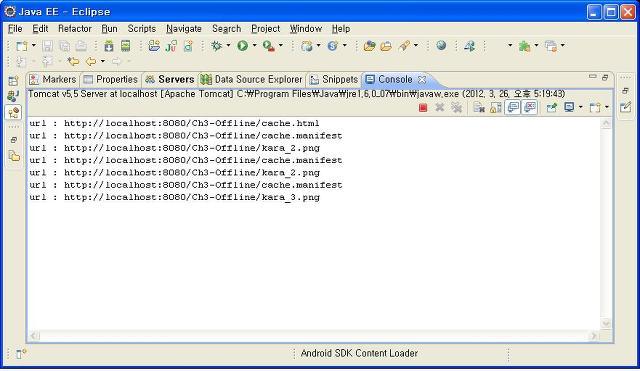Open the Search menu
The height and width of the screenshot is (371, 640).
click(x=227, y=29)
